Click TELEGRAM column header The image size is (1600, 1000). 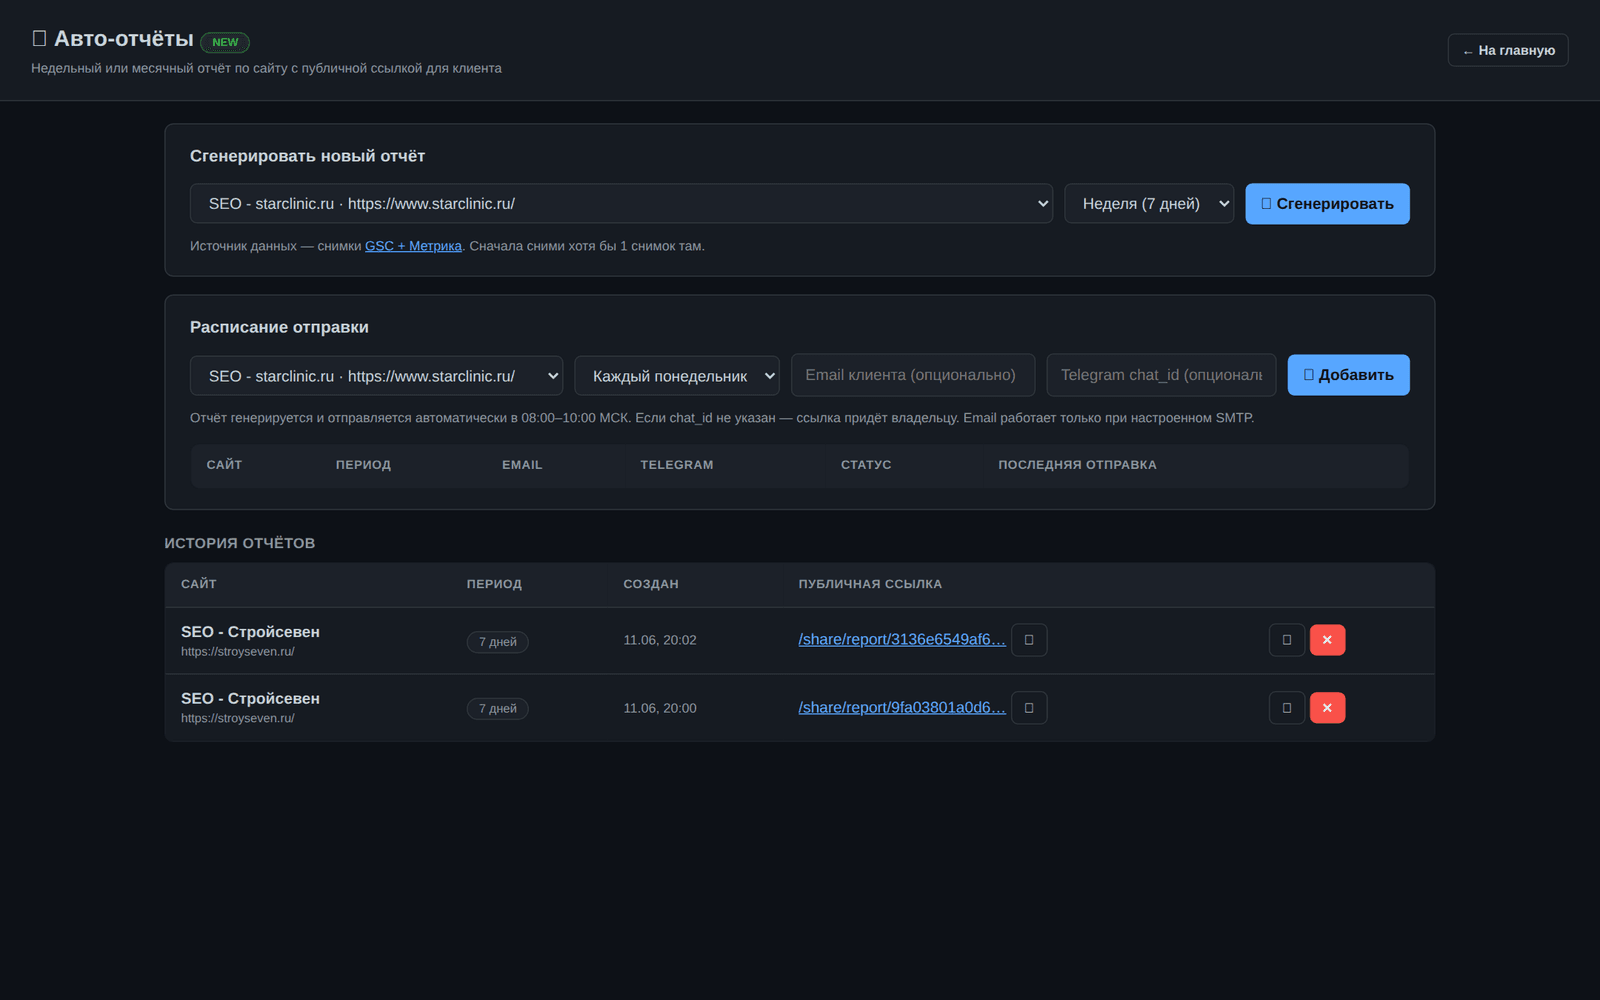click(x=677, y=465)
